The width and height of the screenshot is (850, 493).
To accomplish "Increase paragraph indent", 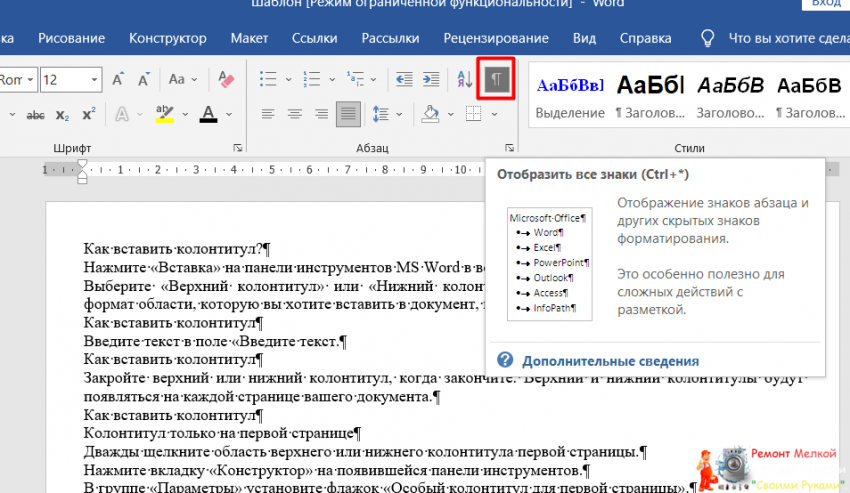I will click(x=431, y=80).
